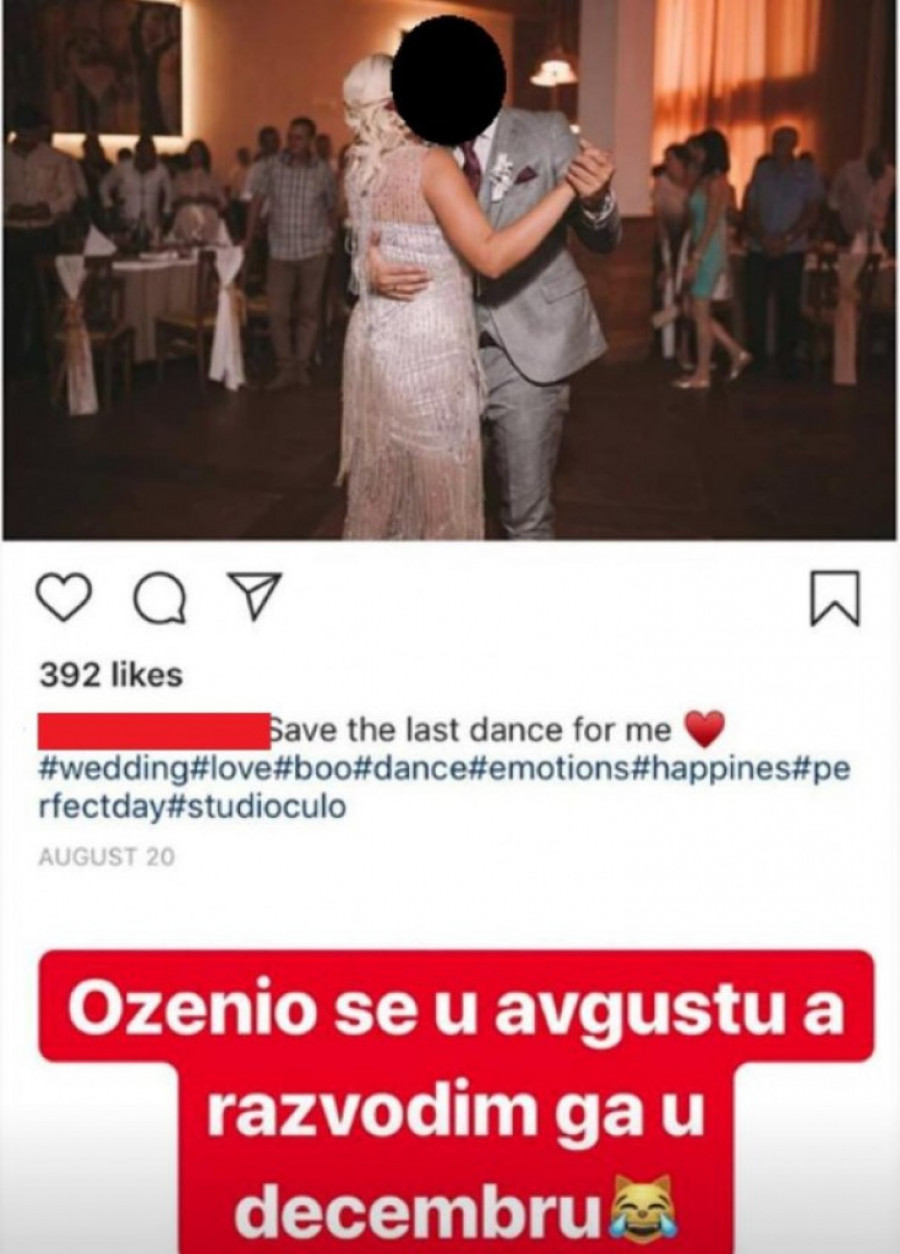
Task: Click the 'Save the last dance for me' caption
Action: [x=474, y=730]
